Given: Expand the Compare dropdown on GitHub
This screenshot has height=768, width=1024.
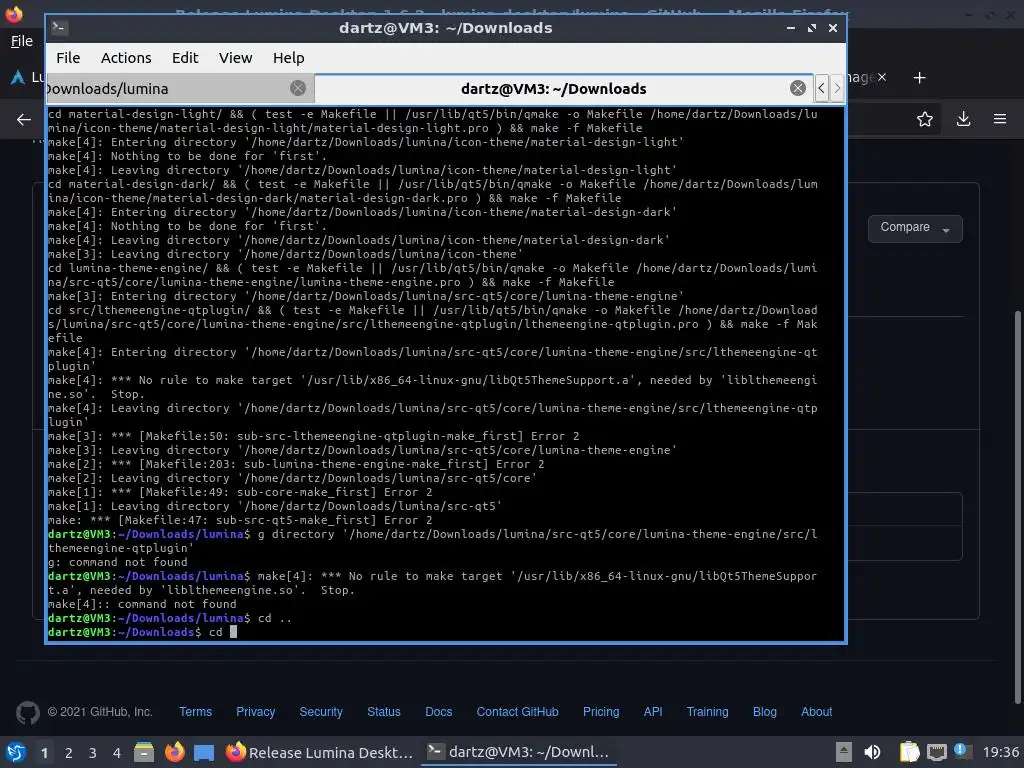Looking at the screenshot, I should pos(915,229).
